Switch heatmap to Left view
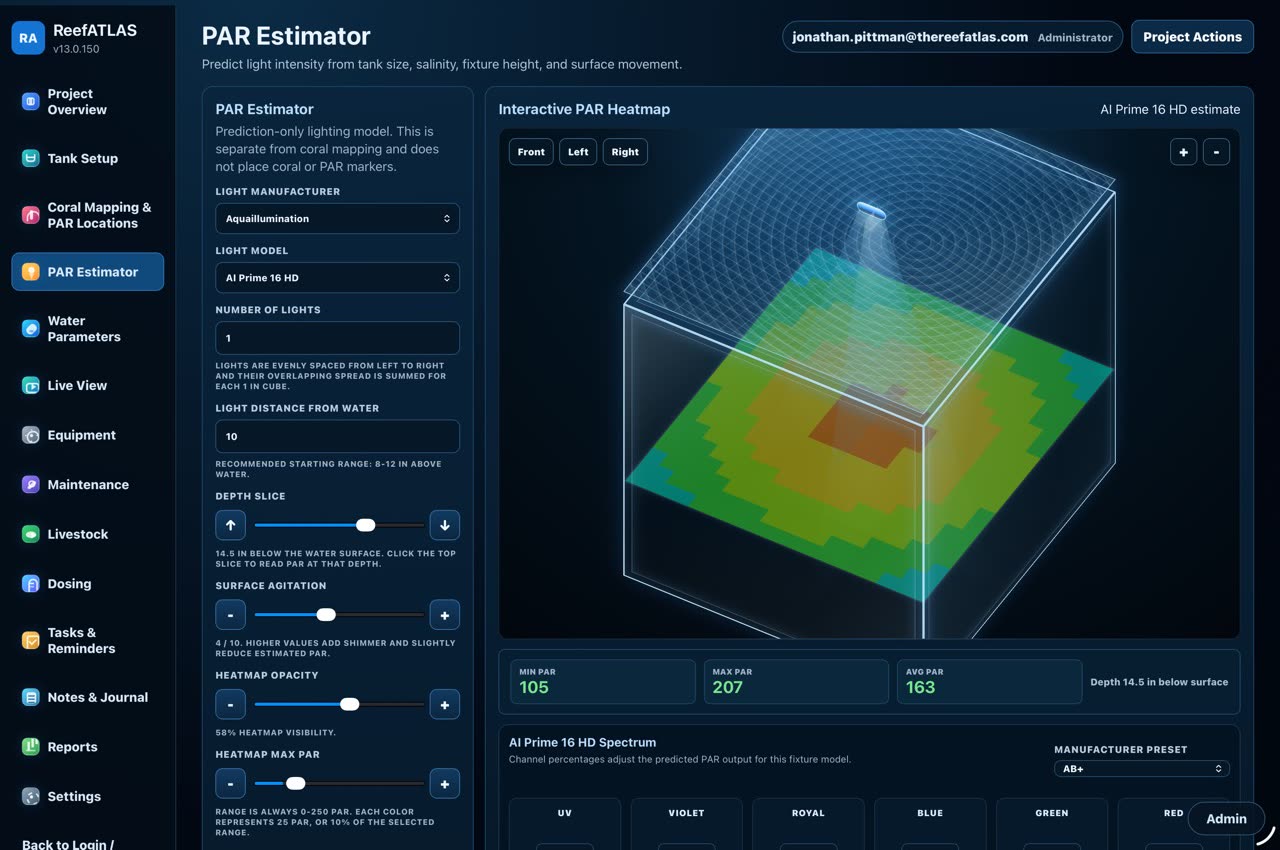1280x850 pixels. tap(578, 152)
